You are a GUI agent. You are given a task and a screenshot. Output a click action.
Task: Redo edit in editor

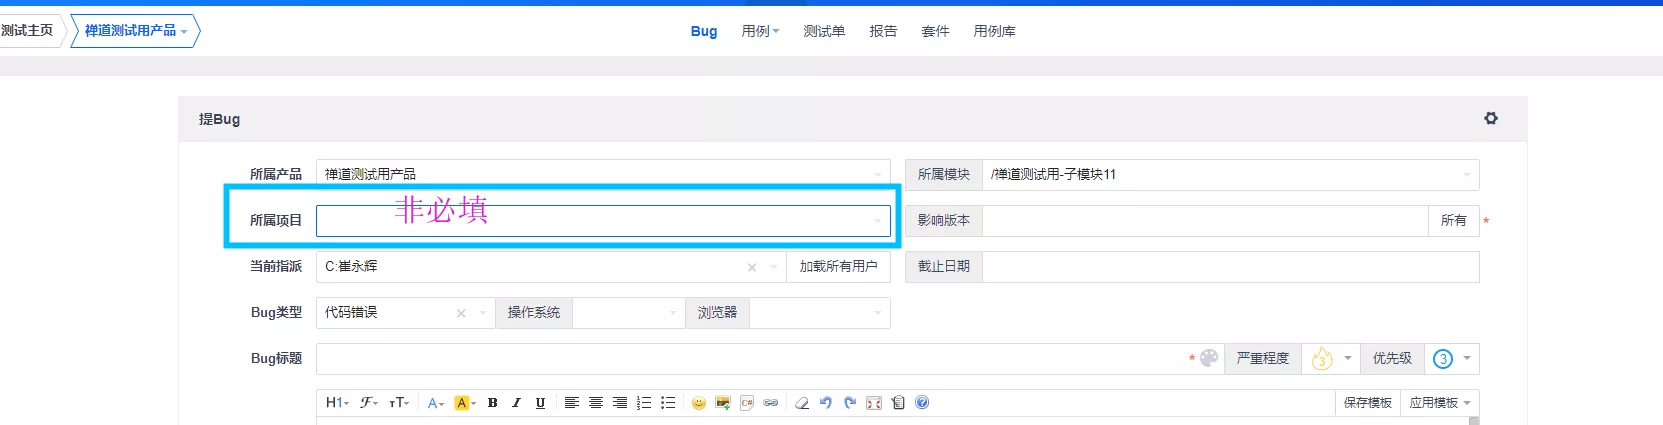850,403
